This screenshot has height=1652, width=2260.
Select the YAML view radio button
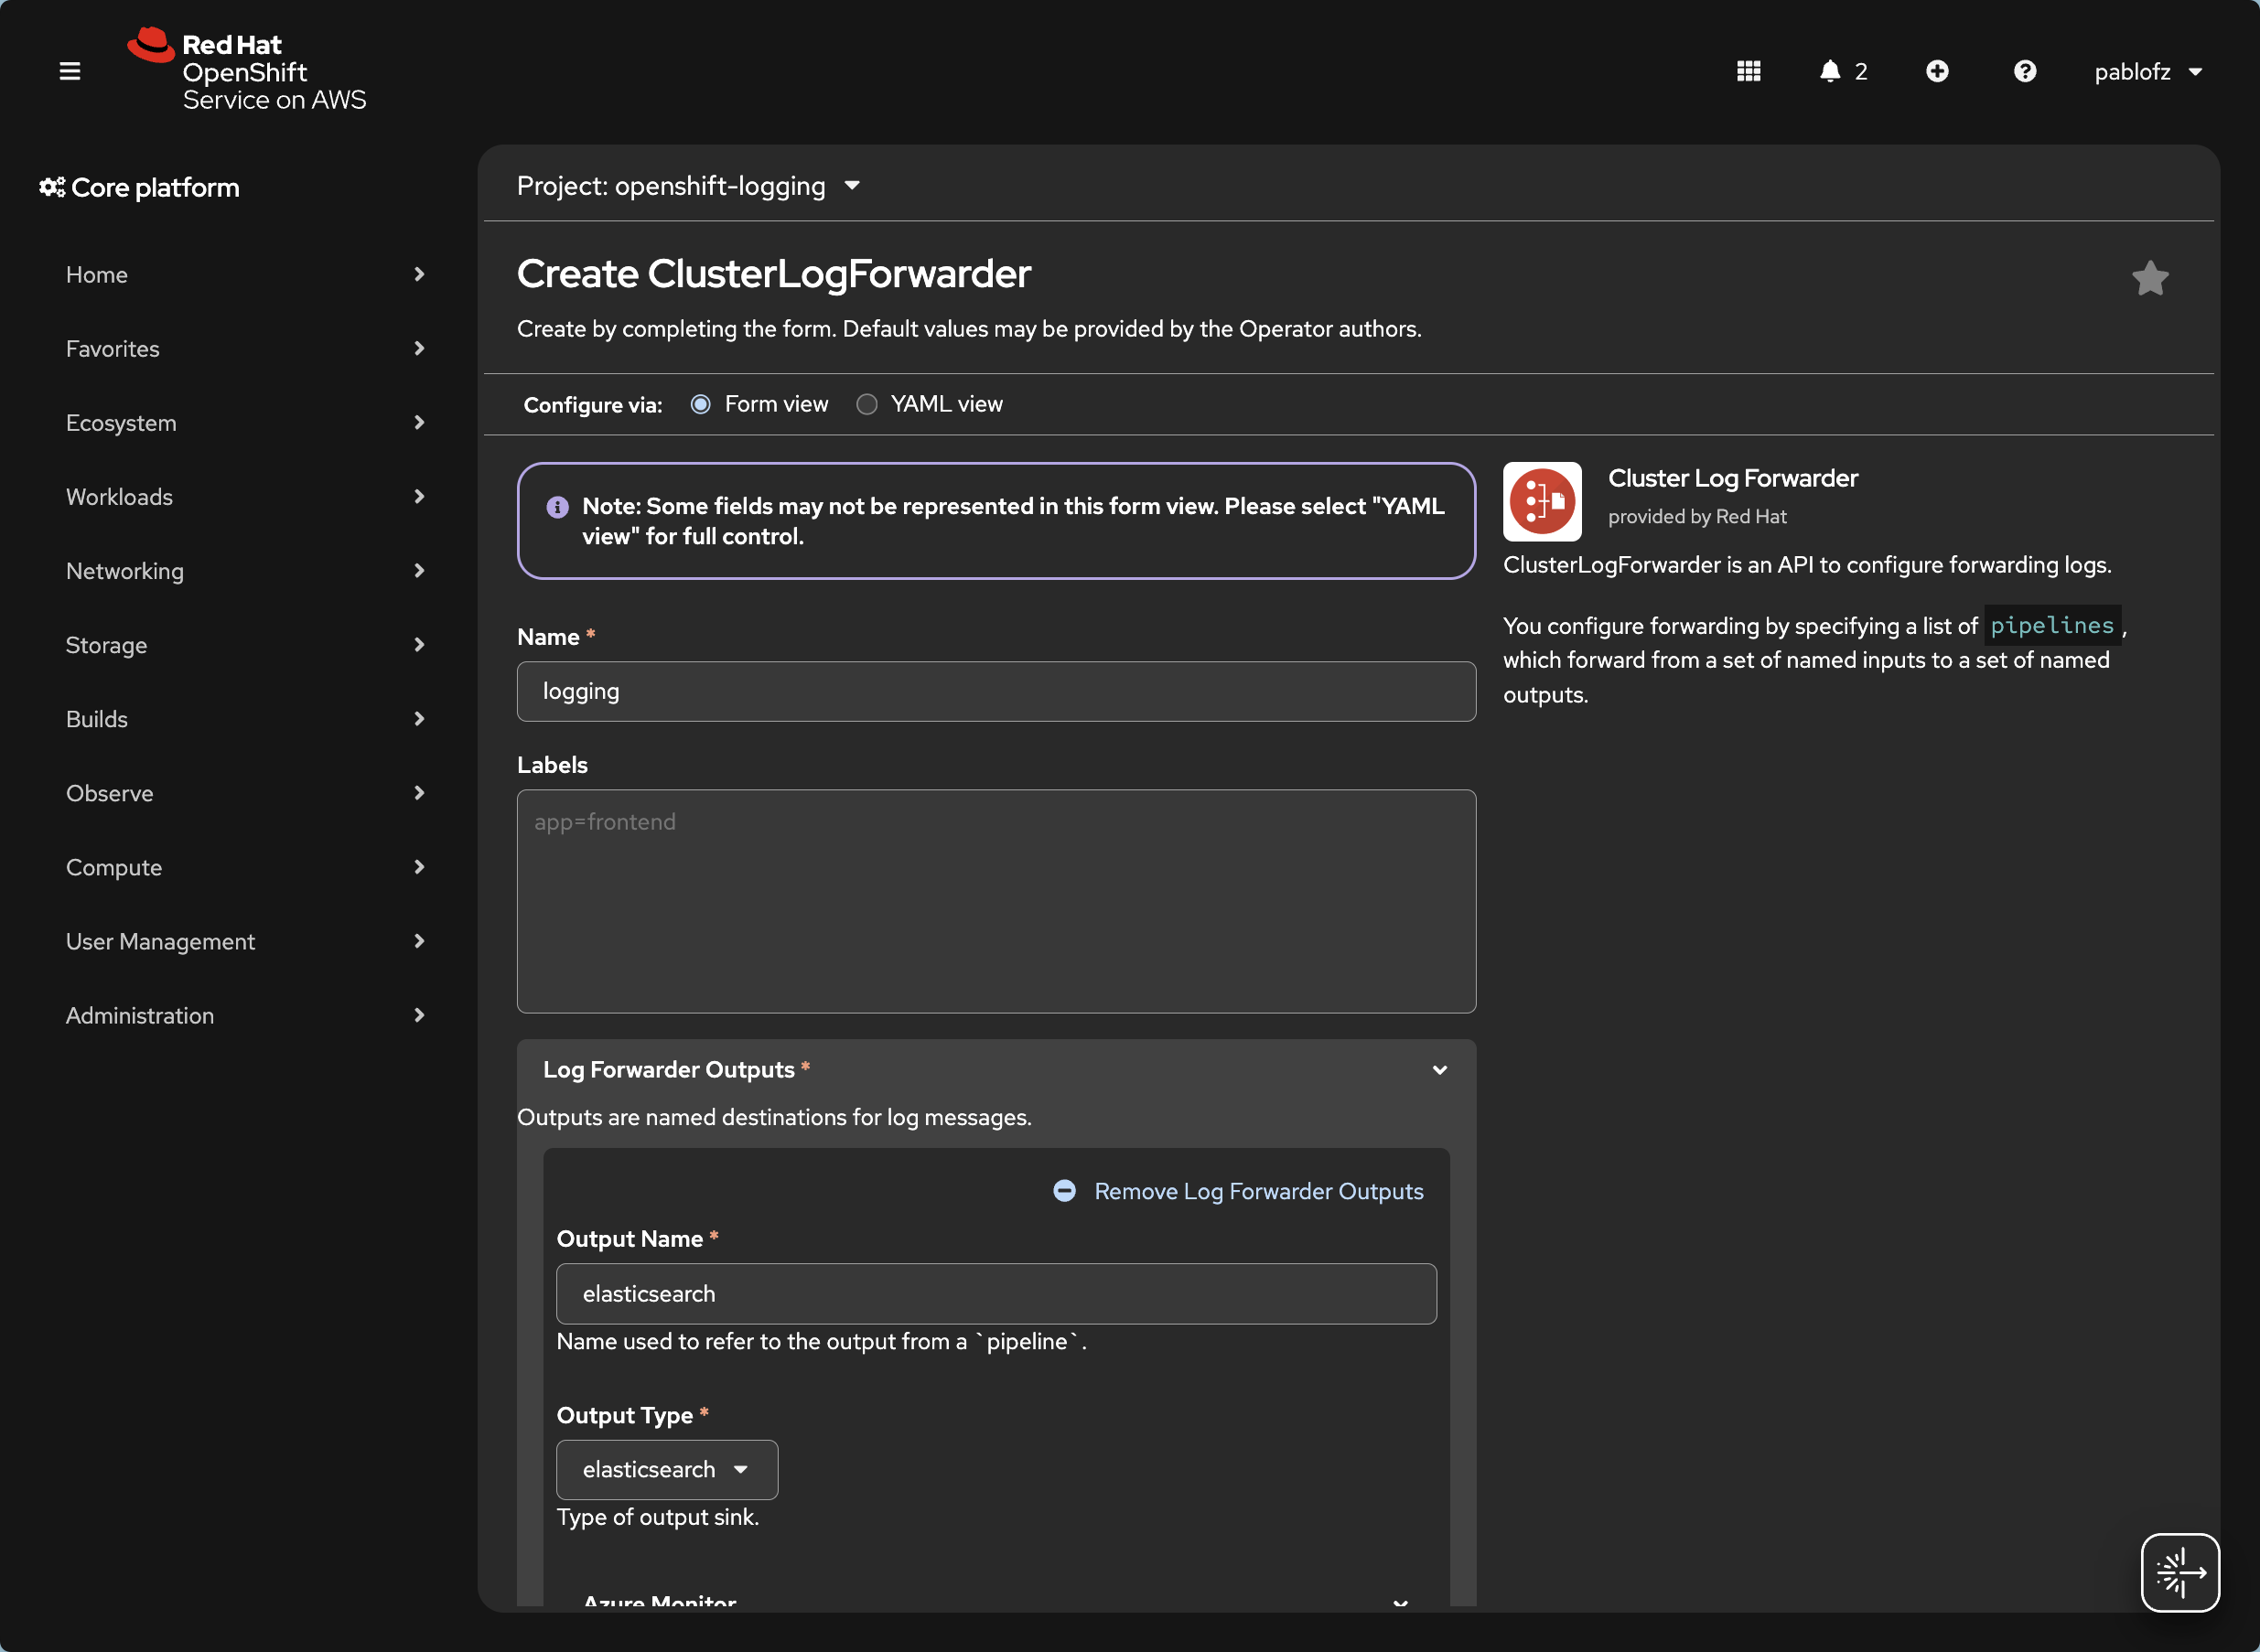coord(867,404)
